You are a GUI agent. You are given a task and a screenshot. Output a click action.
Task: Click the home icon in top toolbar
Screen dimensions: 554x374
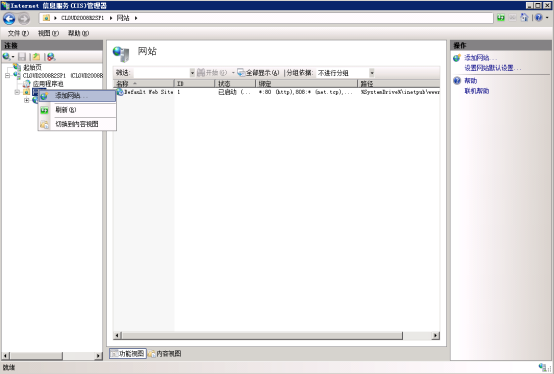point(524,18)
